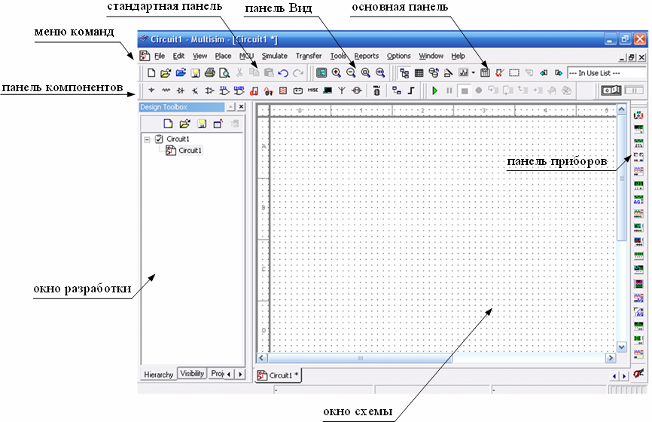
Task: Open the Database Manager icon
Action: coord(434,73)
